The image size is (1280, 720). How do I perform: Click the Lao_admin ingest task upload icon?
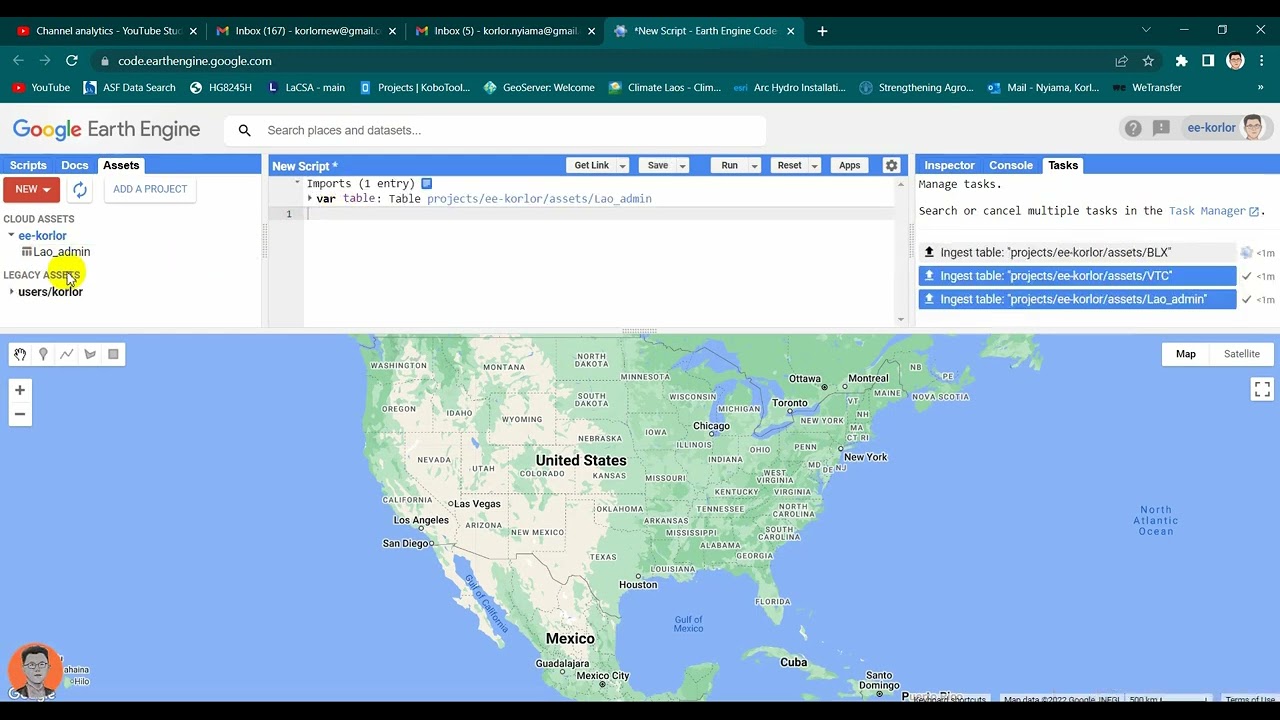pyautogui.click(x=929, y=299)
